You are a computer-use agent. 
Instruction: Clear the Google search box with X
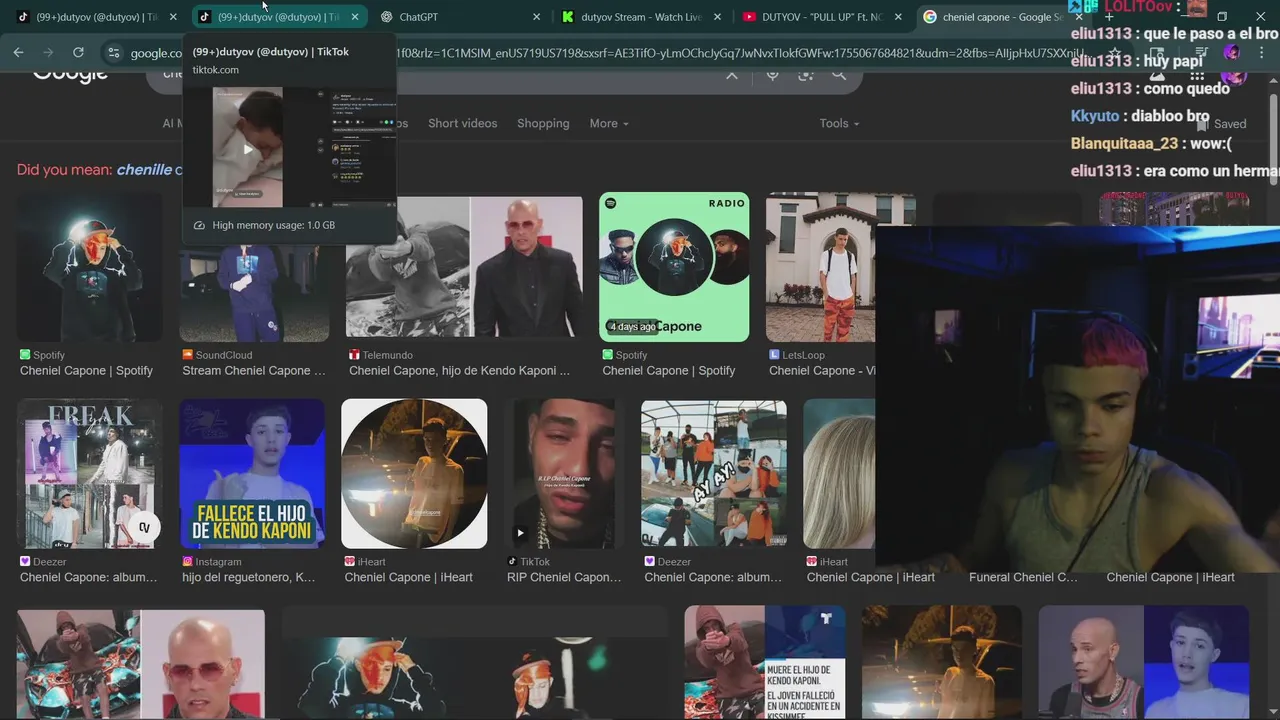pyautogui.click(x=732, y=75)
